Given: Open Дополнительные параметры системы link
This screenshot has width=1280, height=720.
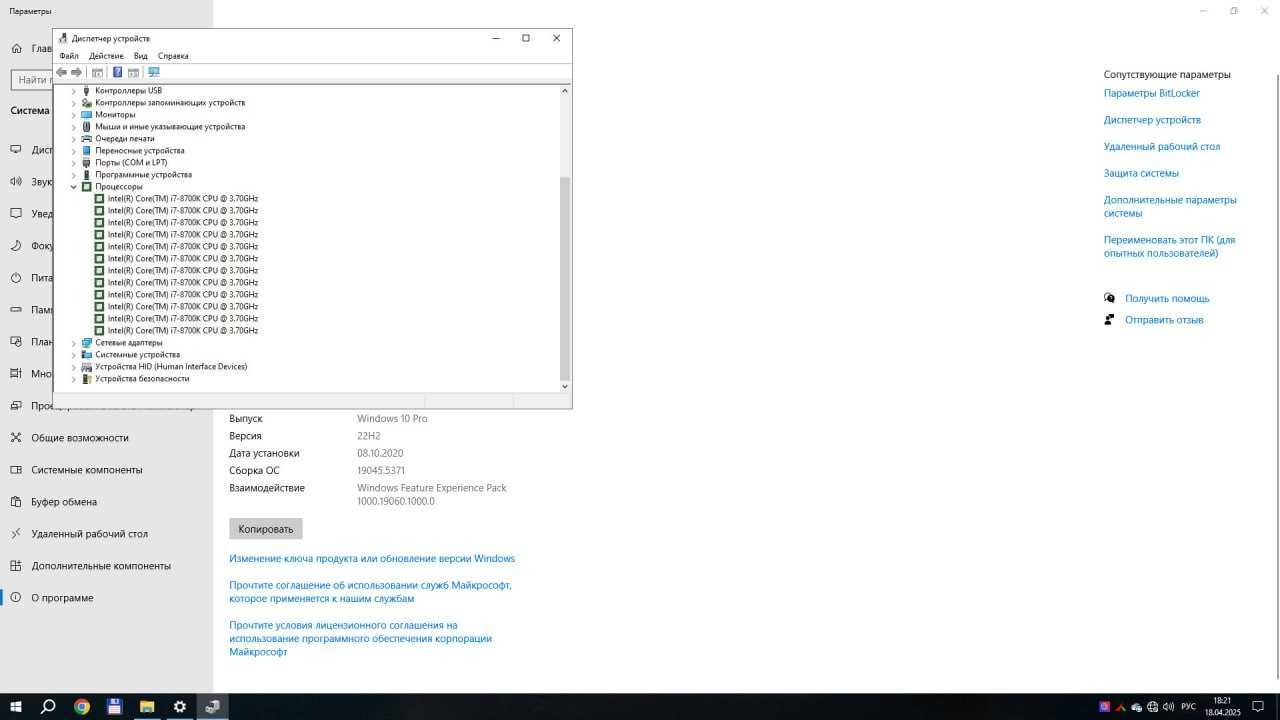Looking at the screenshot, I should pyautogui.click(x=1170, y=207).
